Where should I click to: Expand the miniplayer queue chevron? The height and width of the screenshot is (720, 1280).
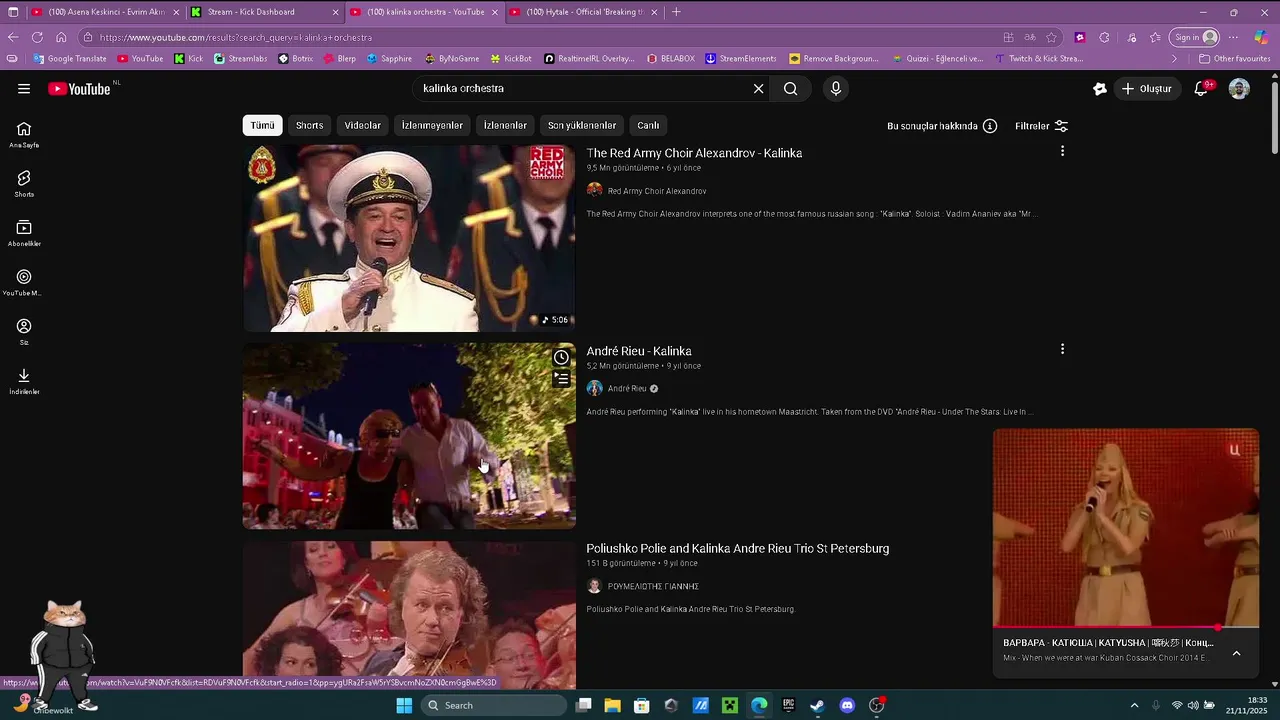click(x=1236, y=653)
